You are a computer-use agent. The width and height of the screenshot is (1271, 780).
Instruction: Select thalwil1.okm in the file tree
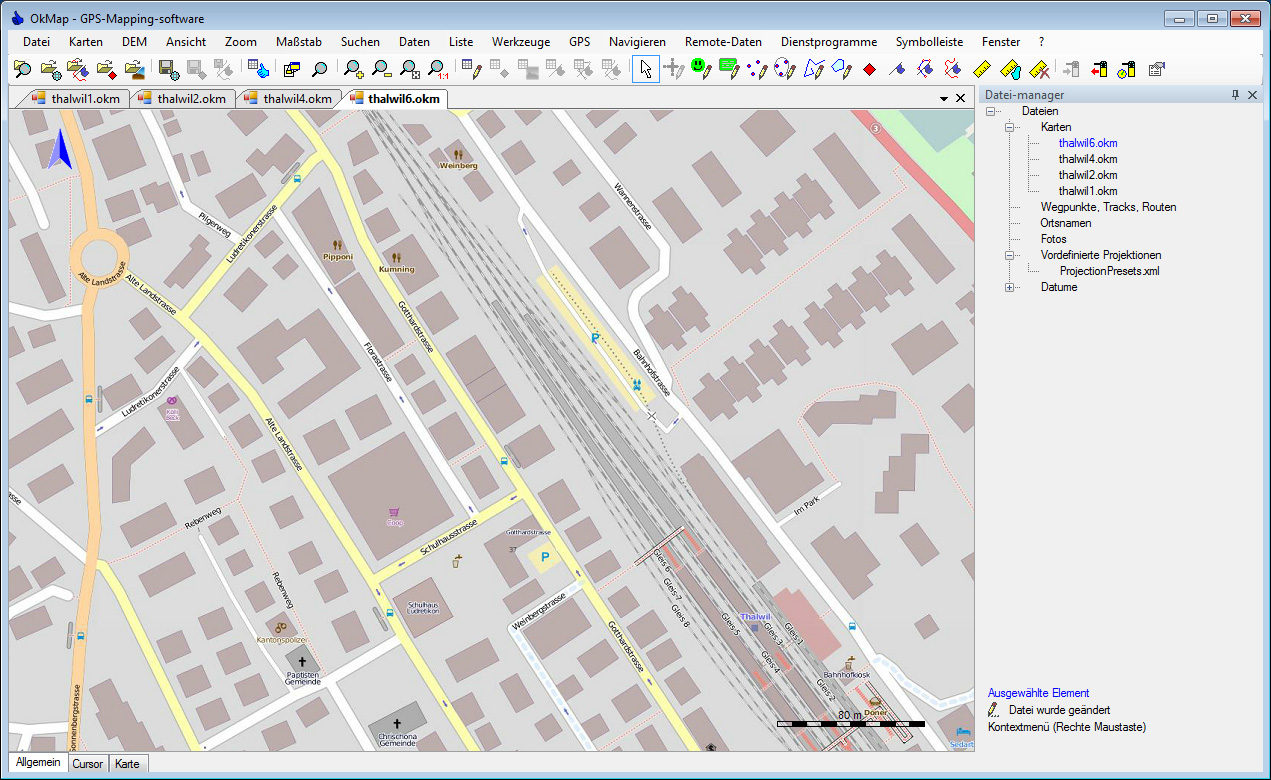pyautogui.click(x=1088, y=191)
